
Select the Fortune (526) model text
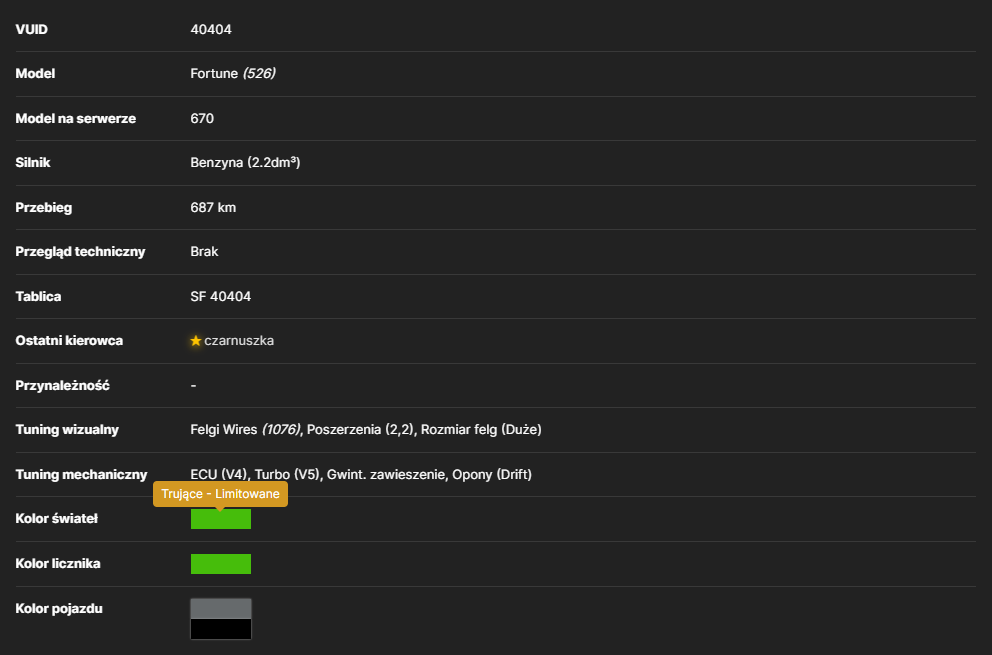pos(233,73)
